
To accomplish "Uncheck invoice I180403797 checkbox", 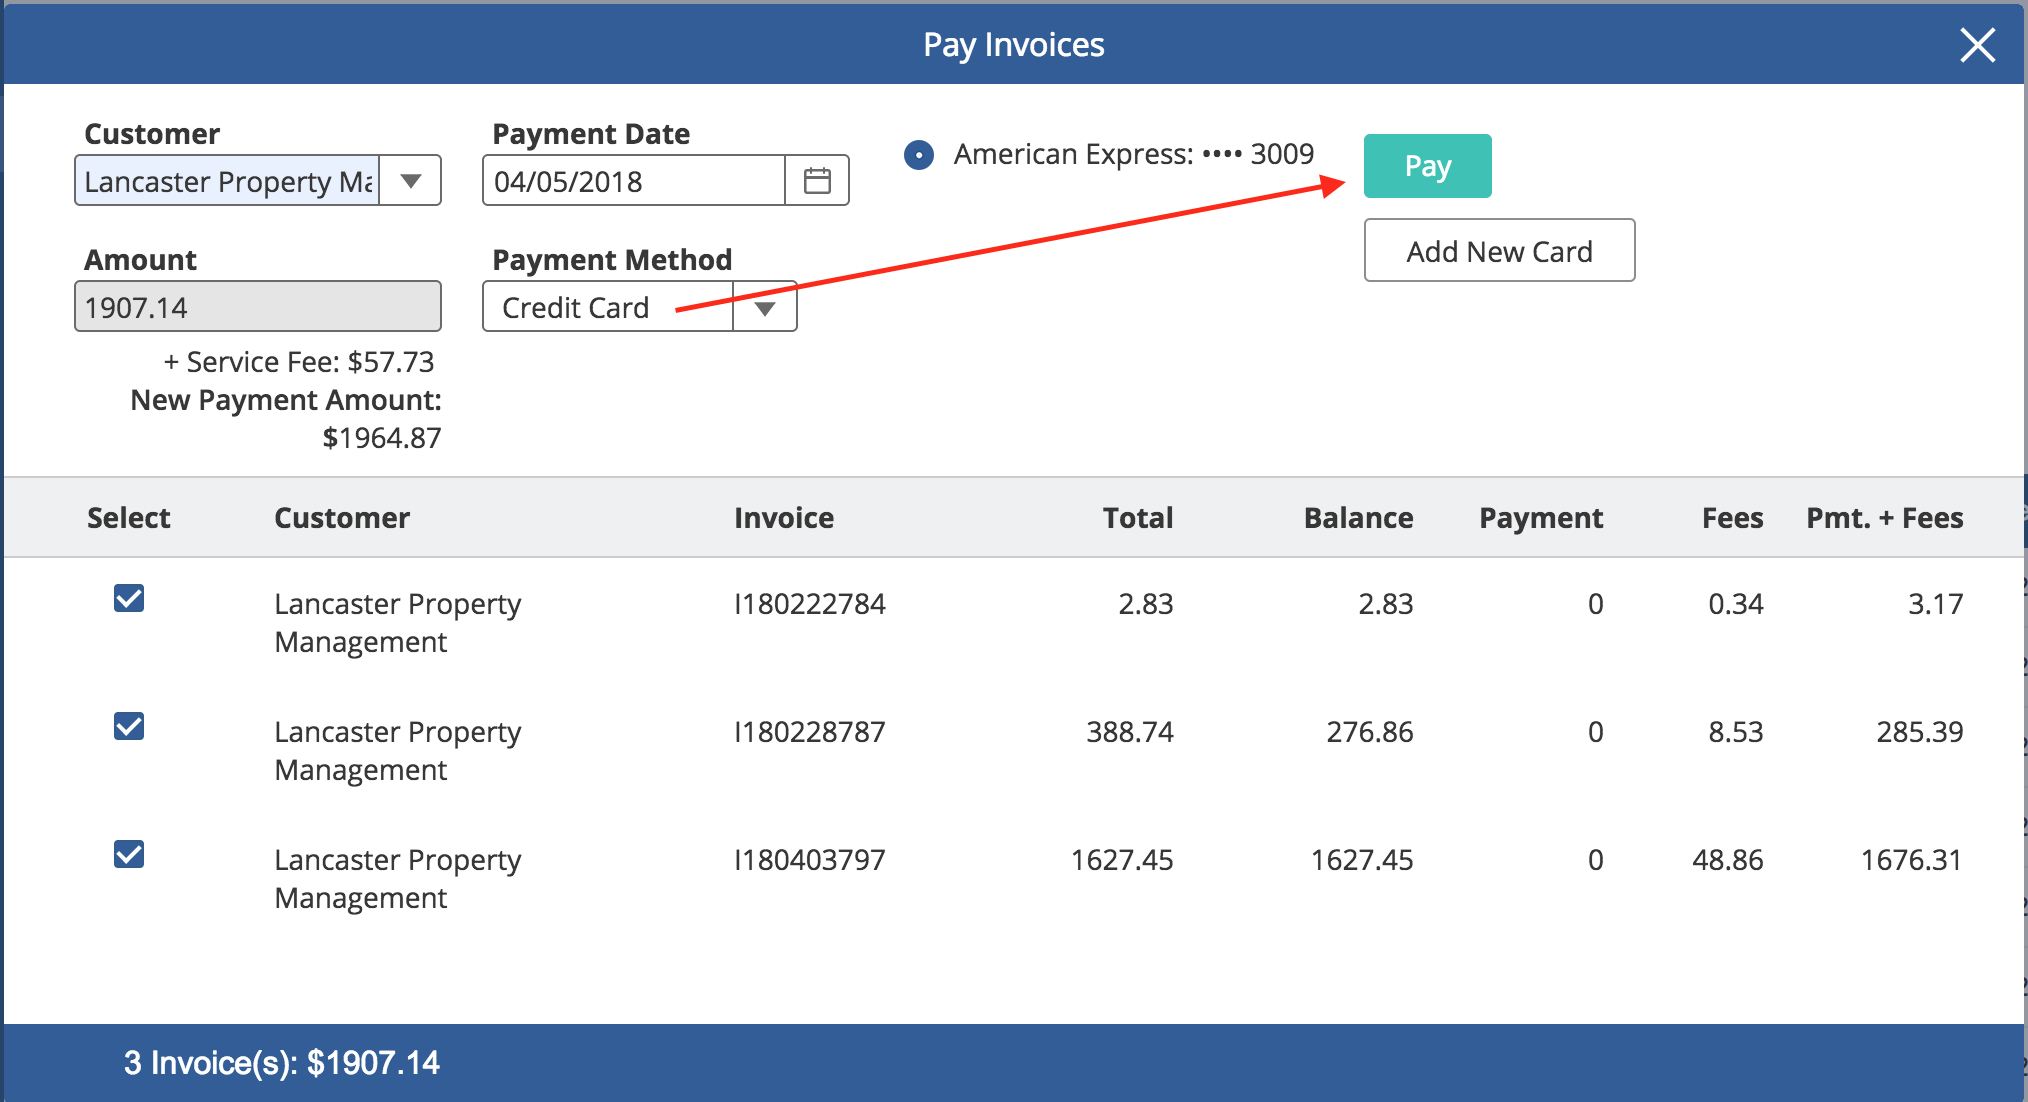I will point(129,855).
